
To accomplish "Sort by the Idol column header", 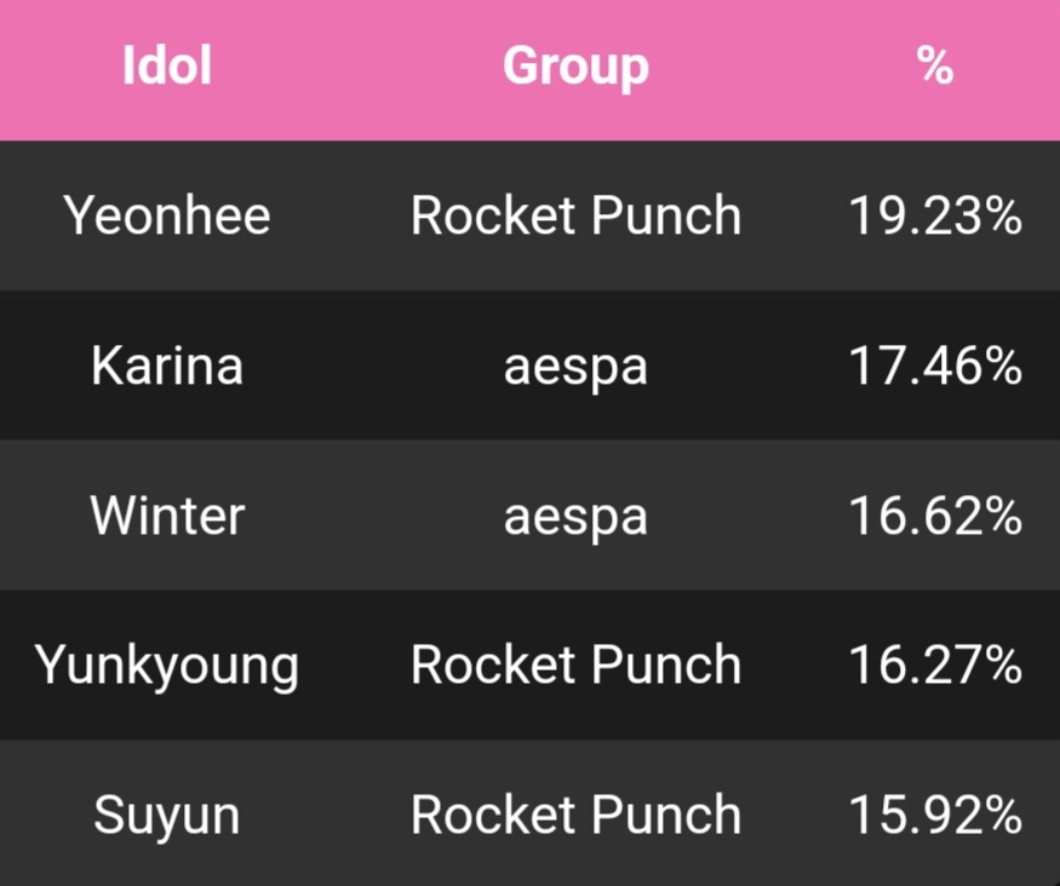I will [167, 67].
